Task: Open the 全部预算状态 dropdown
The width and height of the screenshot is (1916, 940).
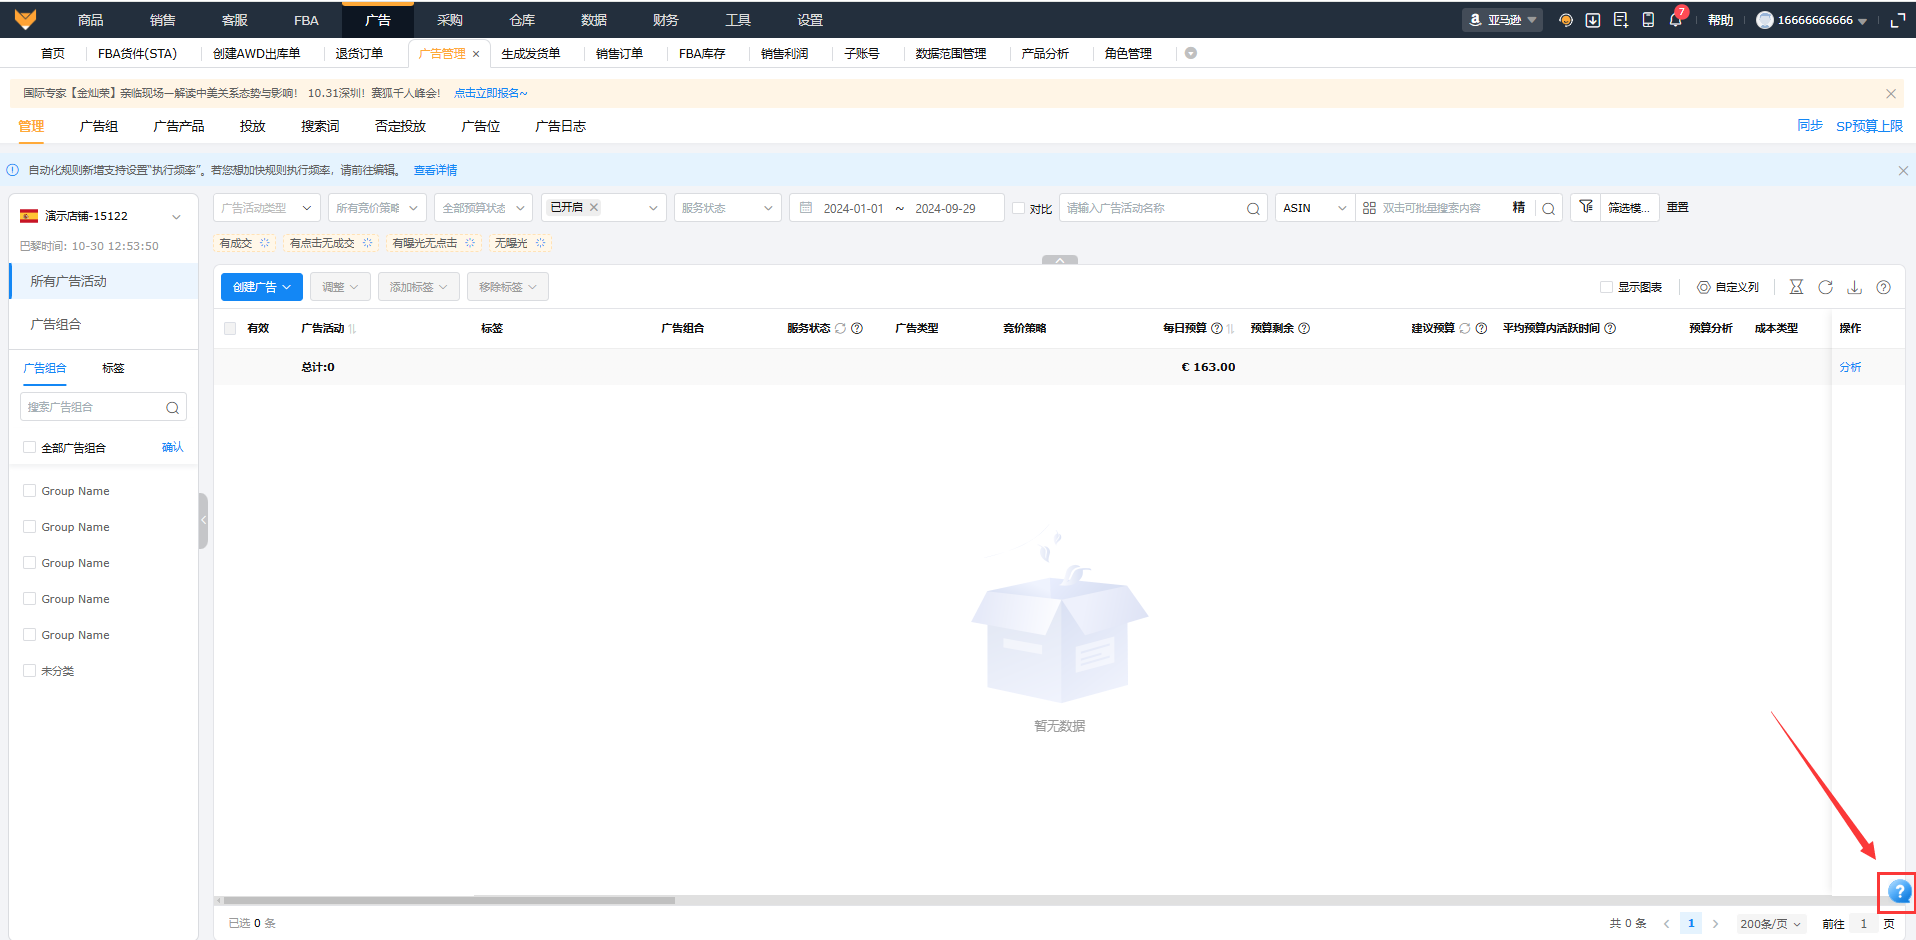Action: [484, 208]
